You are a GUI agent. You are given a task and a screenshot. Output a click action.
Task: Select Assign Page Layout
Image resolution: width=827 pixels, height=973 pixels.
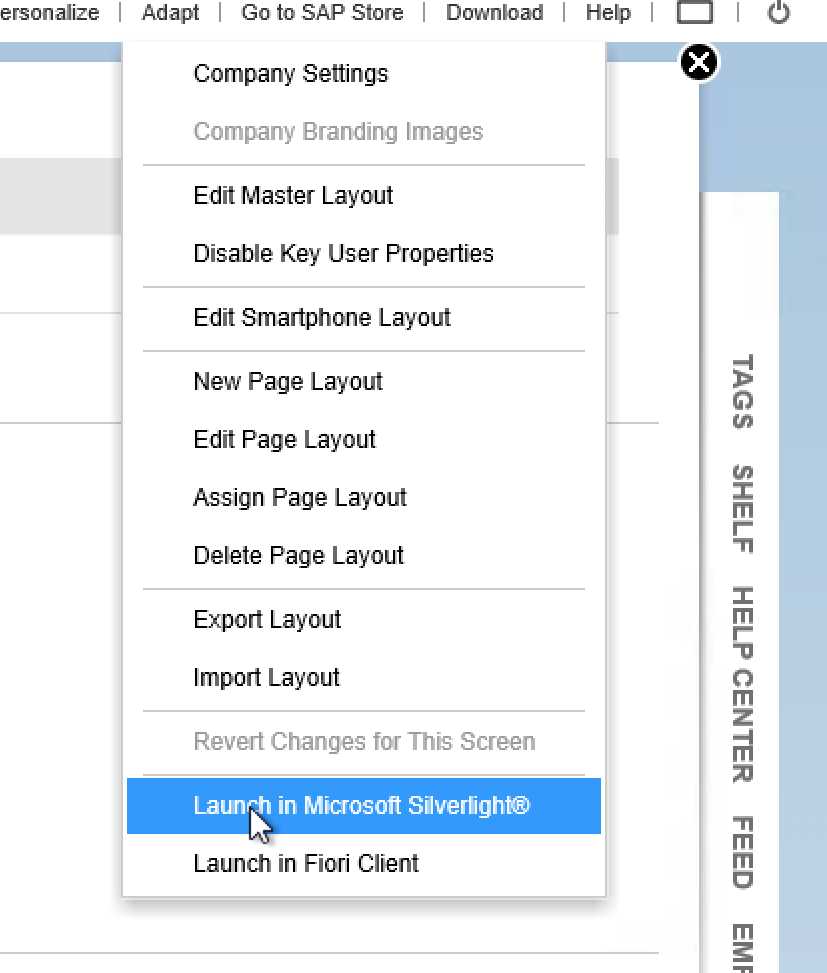(x=300, y=498)
